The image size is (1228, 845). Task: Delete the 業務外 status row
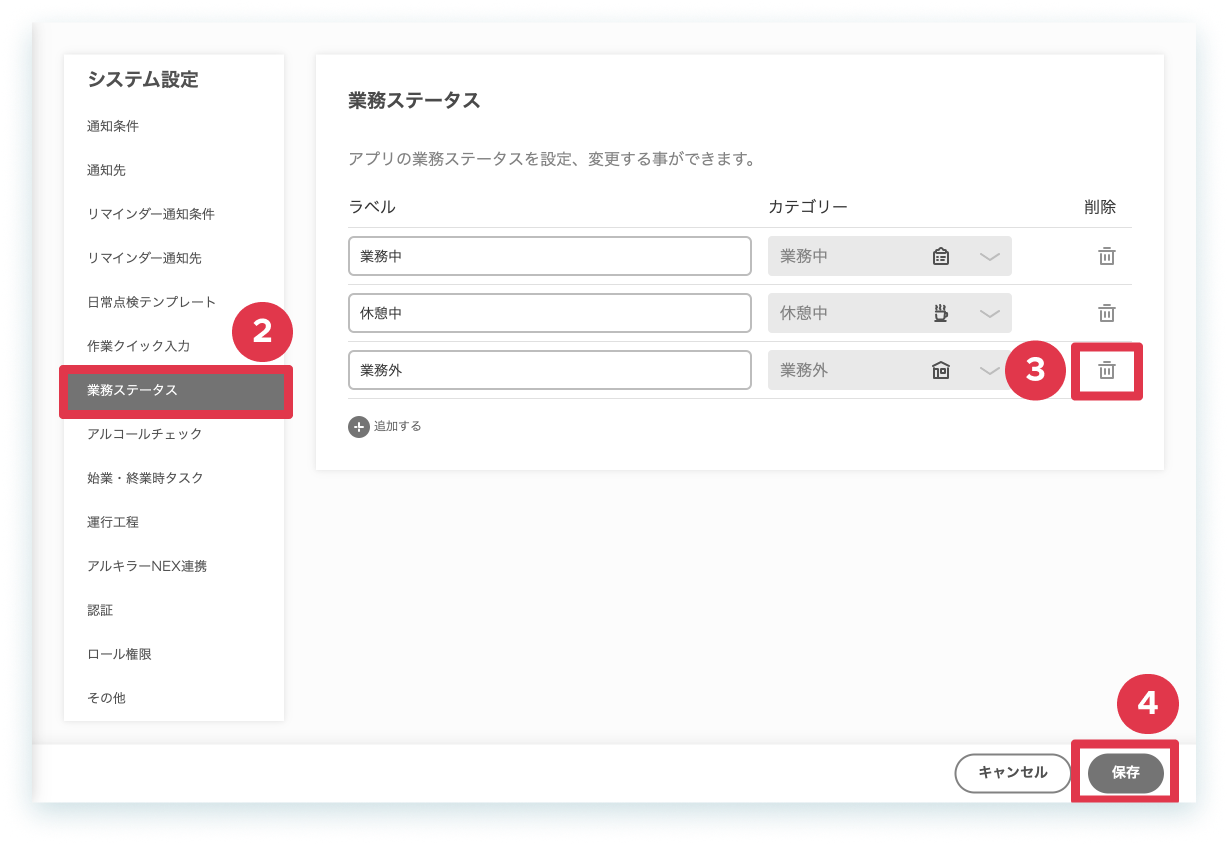(1106, 370)
